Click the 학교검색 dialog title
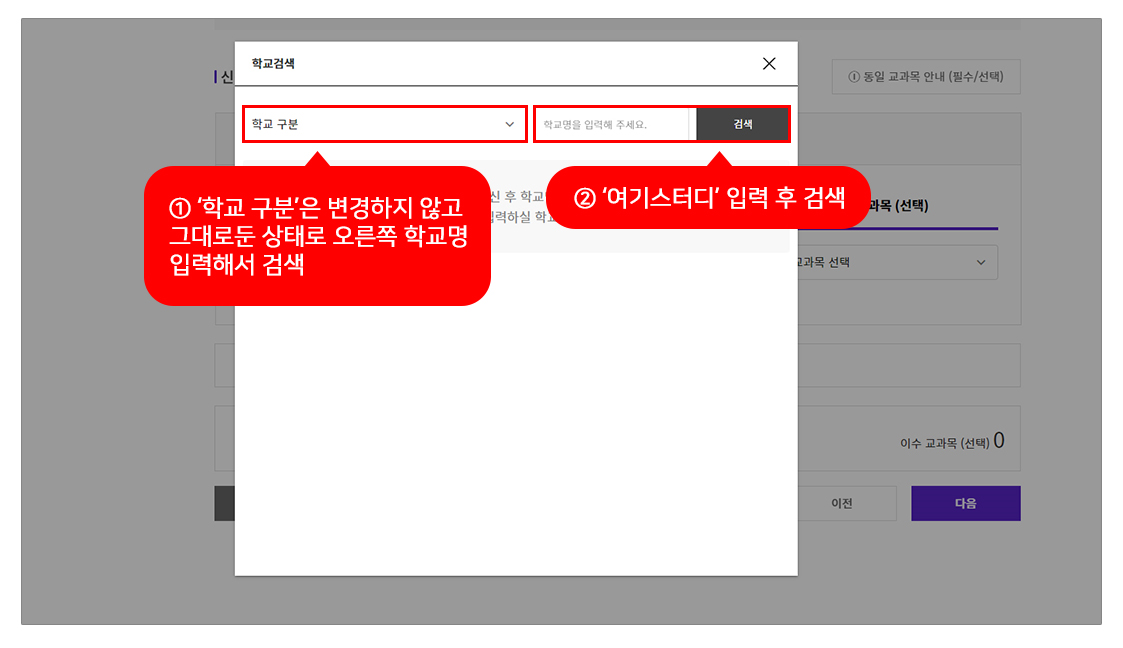1123x648 pixels. (273, 64)
